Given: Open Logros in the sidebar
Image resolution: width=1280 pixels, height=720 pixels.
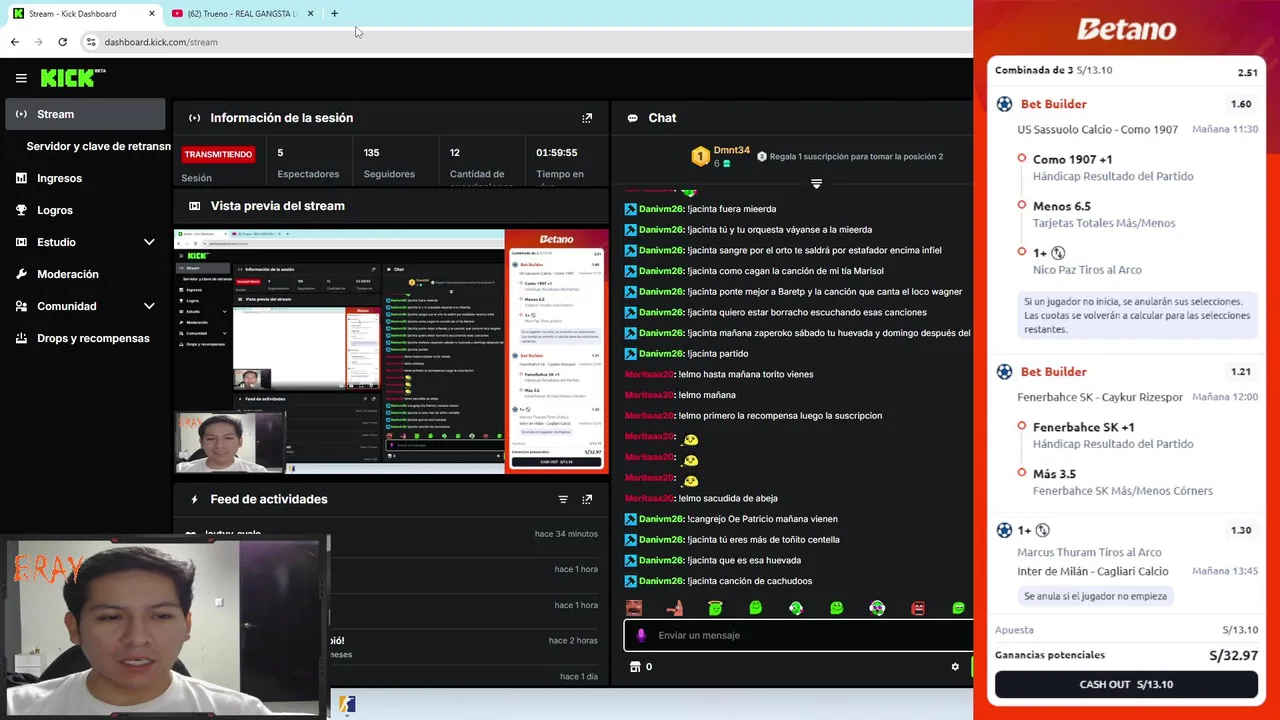Looking at the screenshot, I should pos(85,210).
